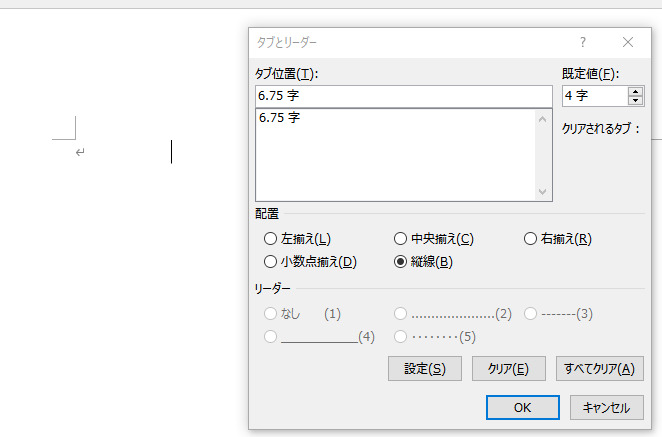Screen dimensions: 662x437
Task: Click the help question mark icon
Action: click(582, 43)
